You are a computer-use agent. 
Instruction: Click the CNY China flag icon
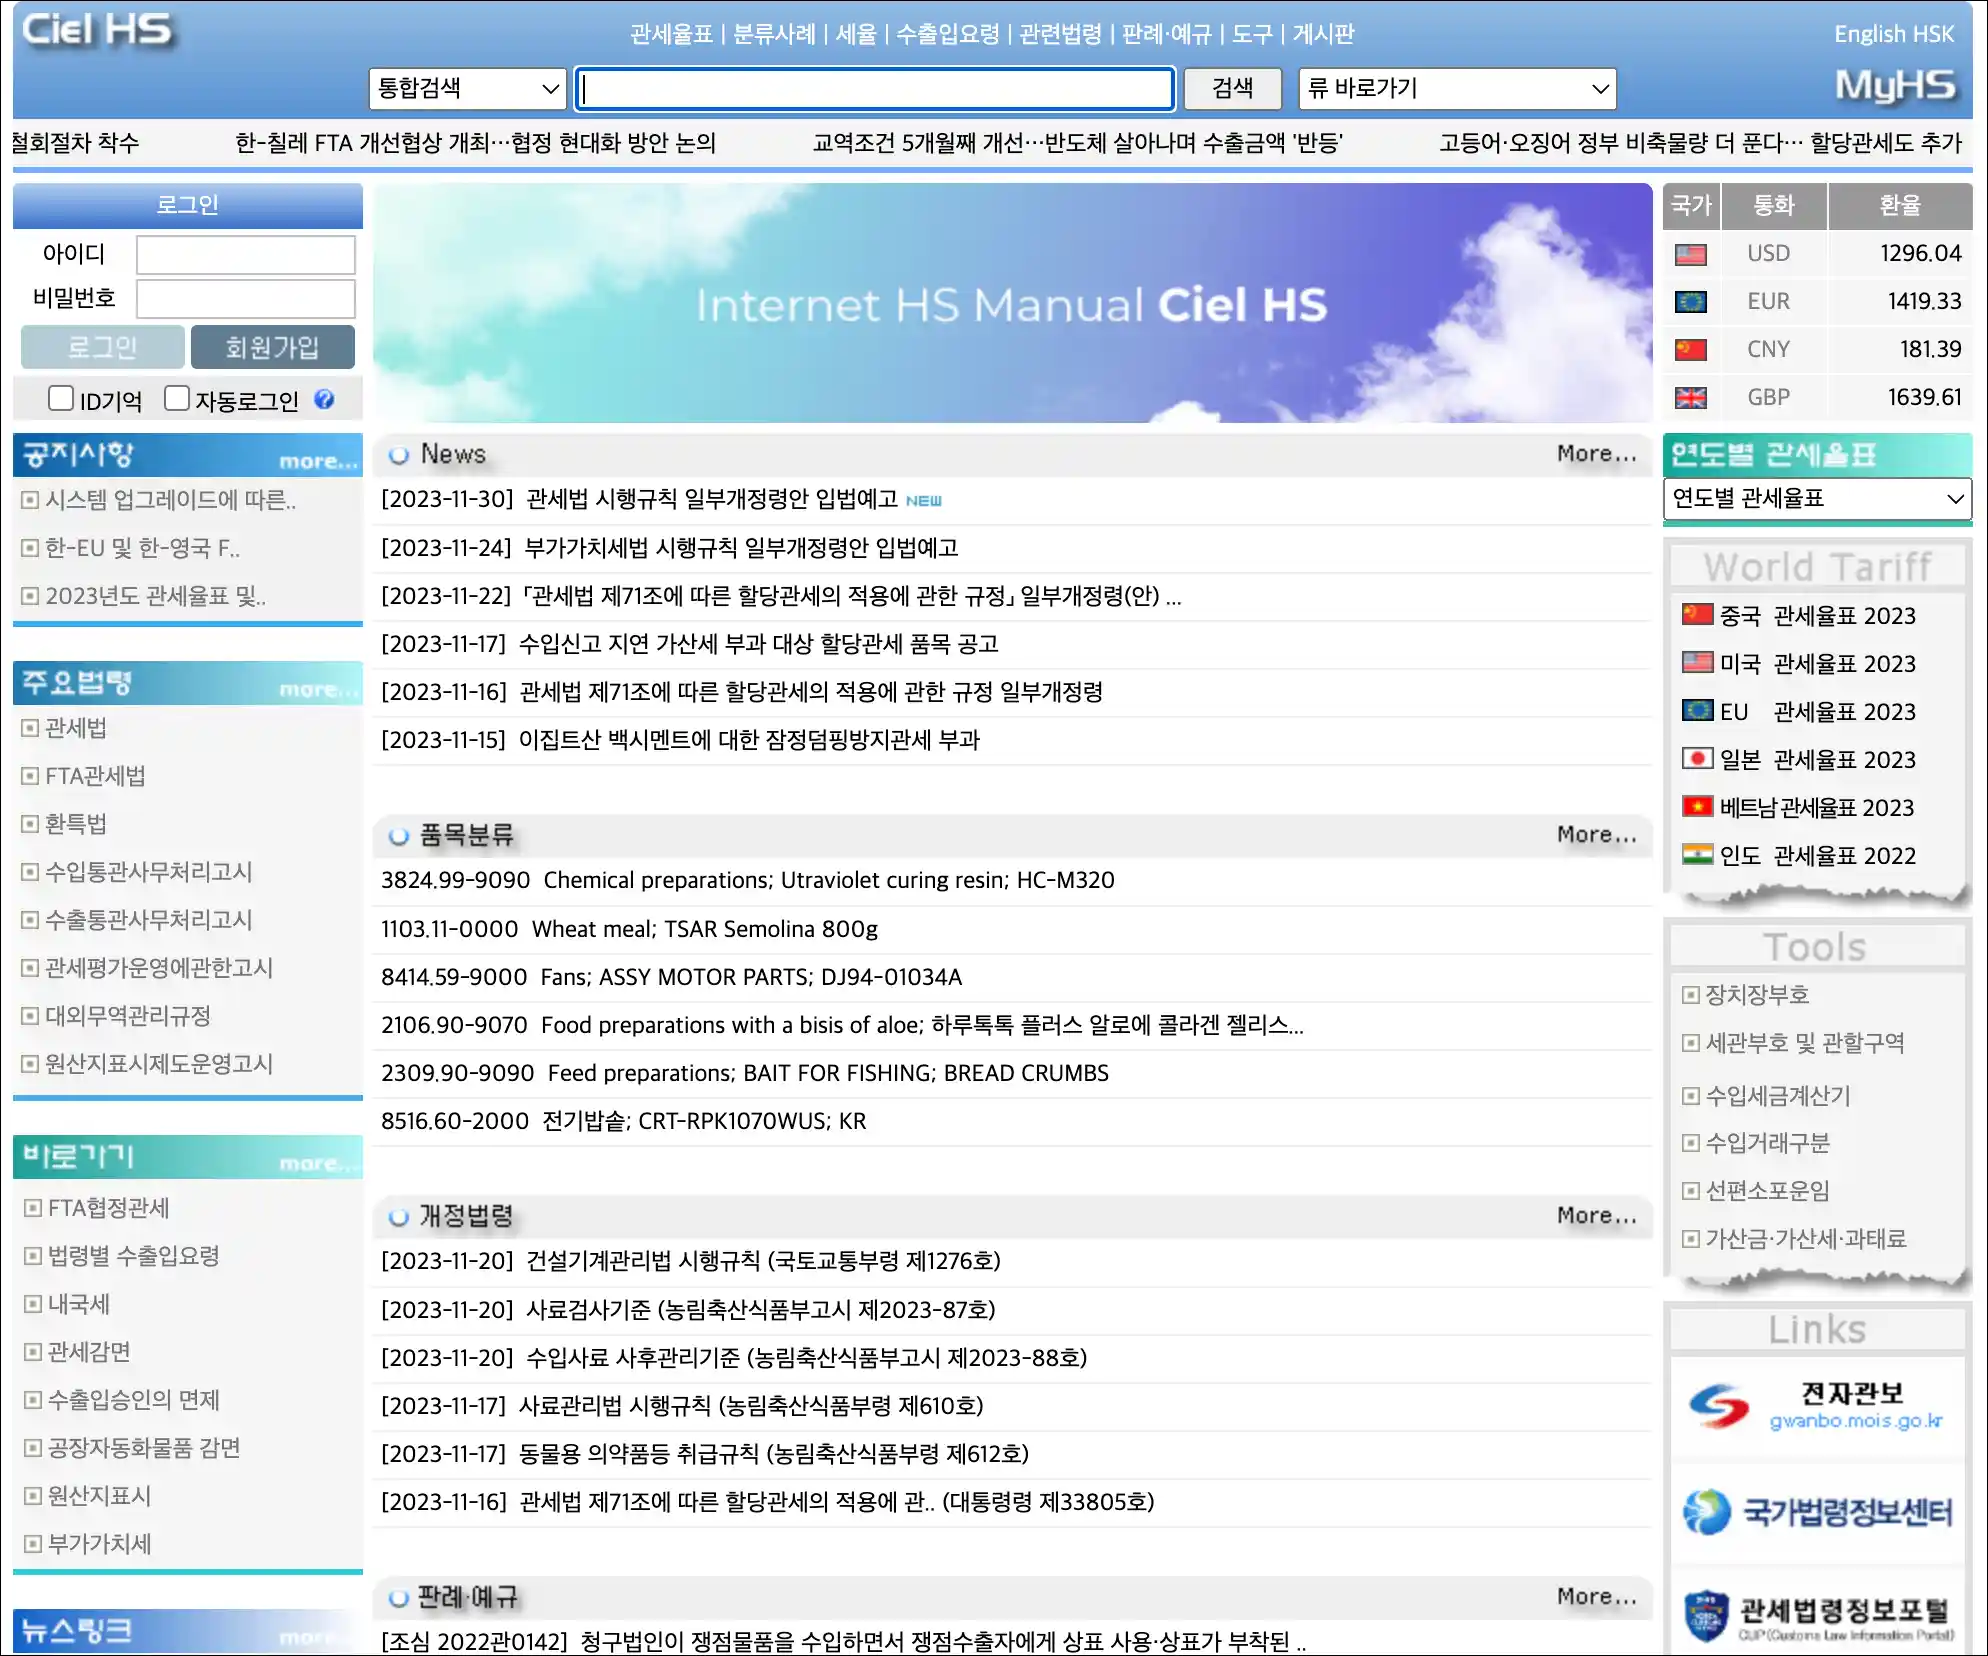(1691, 350)
